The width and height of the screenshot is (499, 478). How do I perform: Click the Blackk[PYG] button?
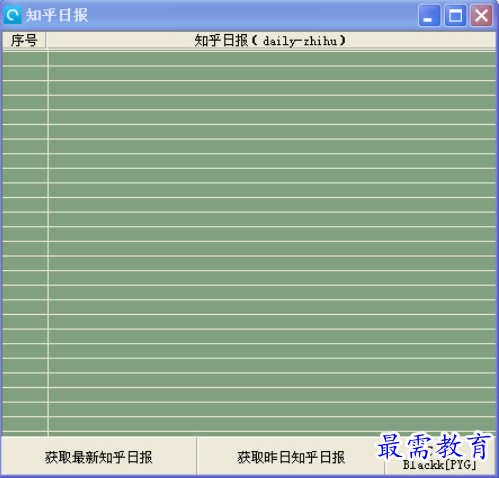click(440, 456)
